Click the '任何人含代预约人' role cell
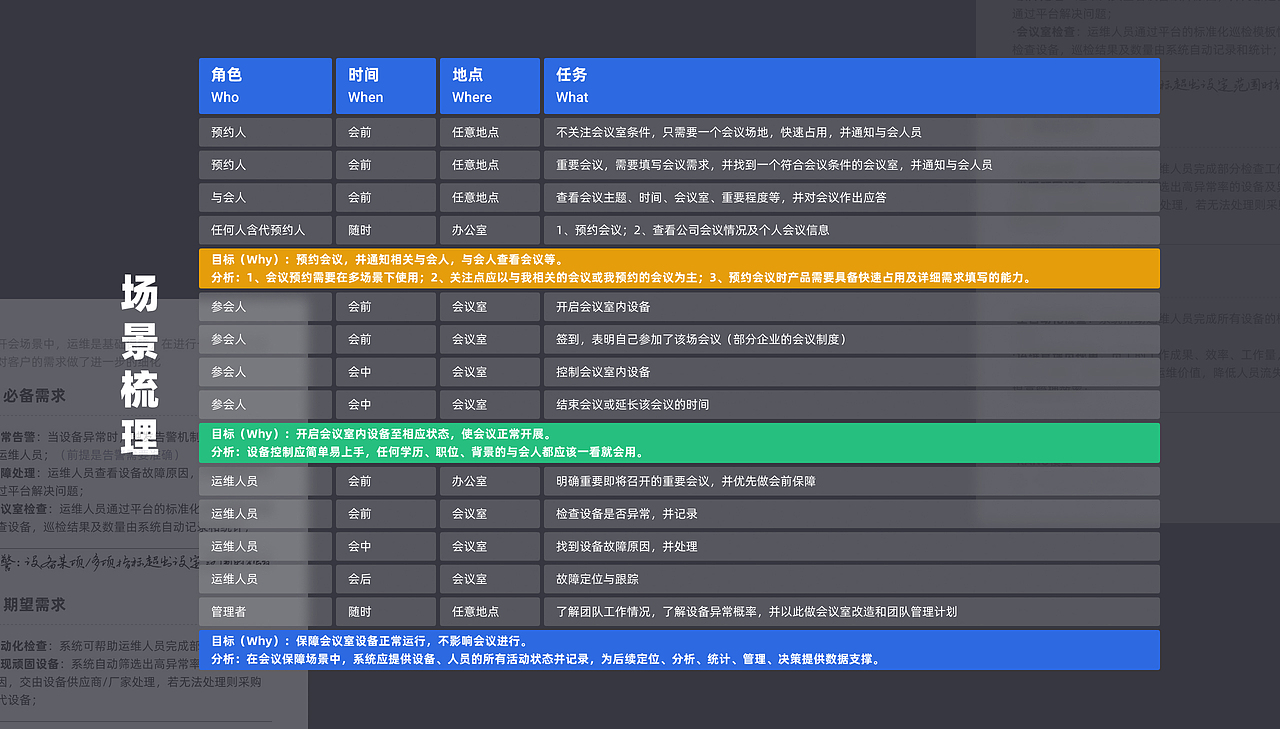1280x729 pixels. coord(265,230)
